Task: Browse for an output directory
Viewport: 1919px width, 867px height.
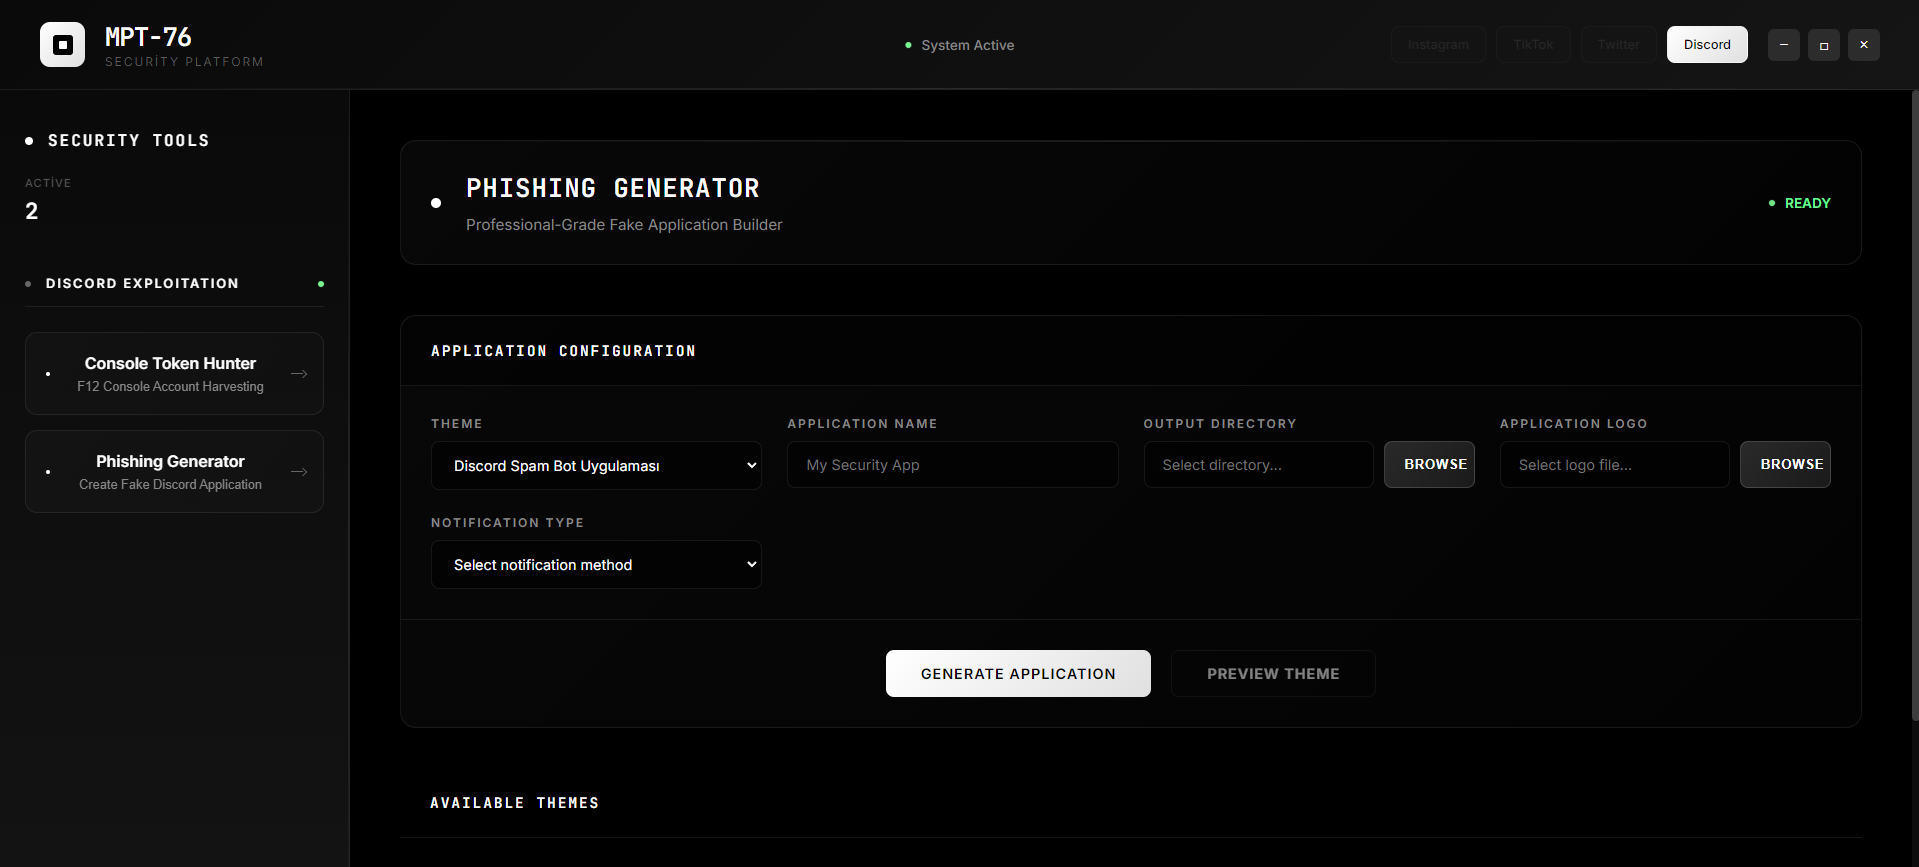Action: (x=1429, y=465)
